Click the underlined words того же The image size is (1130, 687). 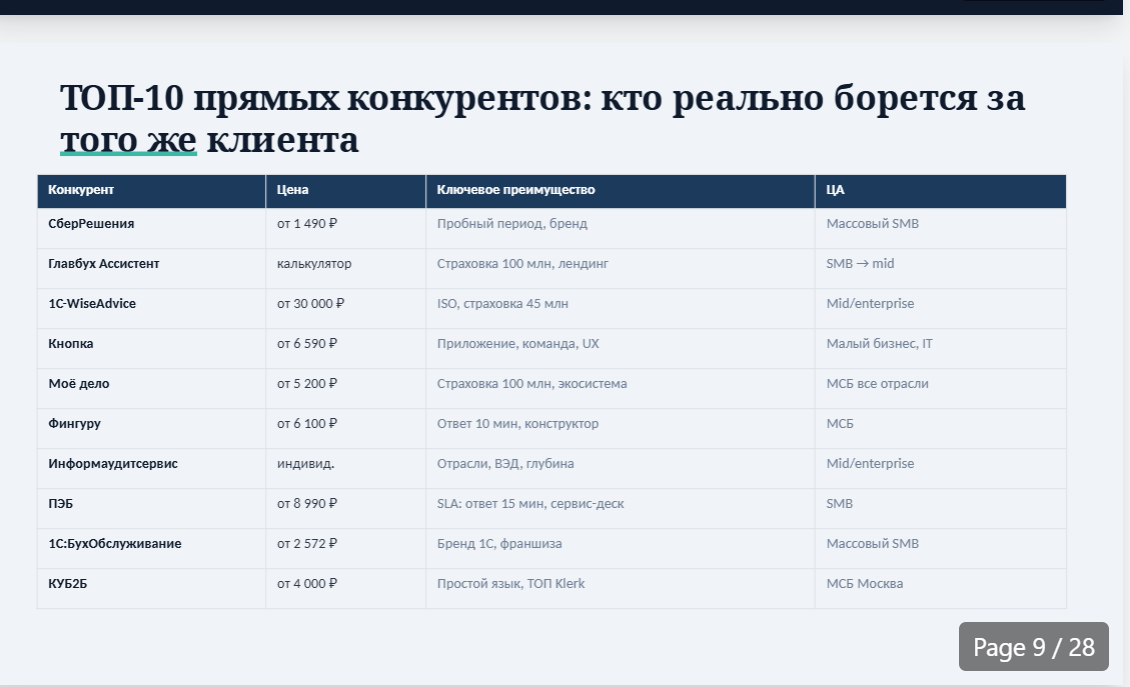coord(128,141)
